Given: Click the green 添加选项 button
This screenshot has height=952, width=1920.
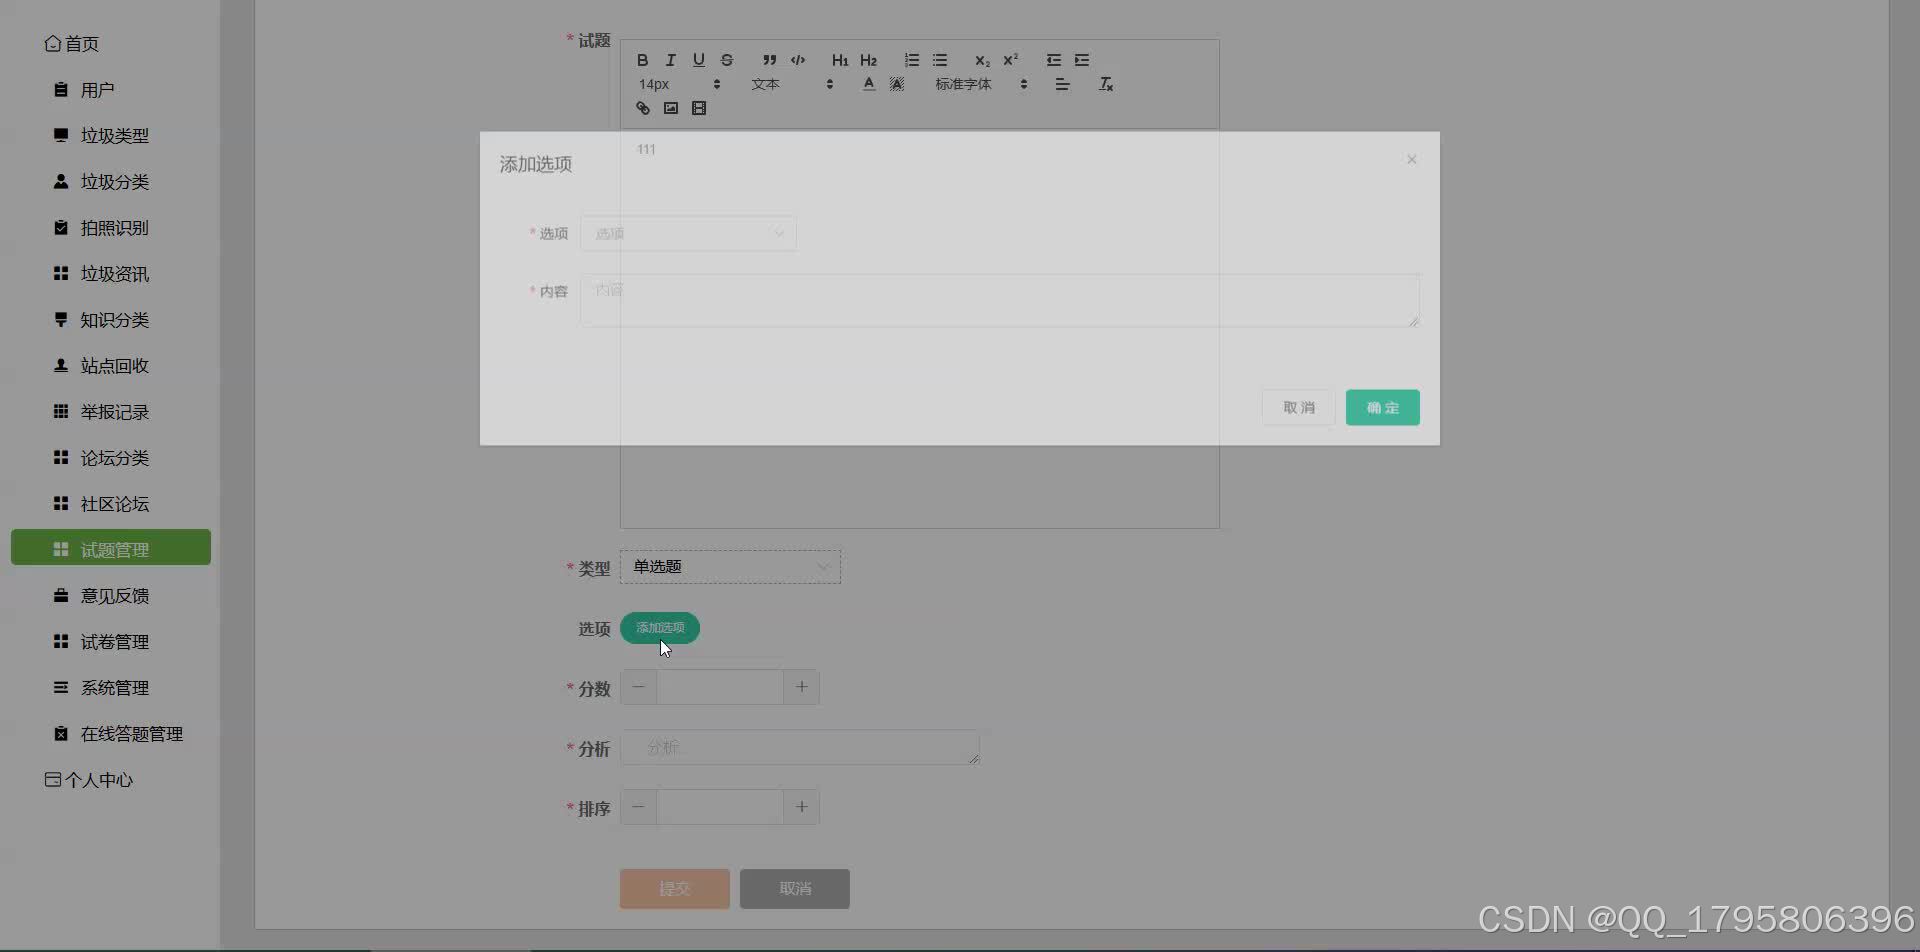Looking at the screenshot, I should [x=659, y=628].
